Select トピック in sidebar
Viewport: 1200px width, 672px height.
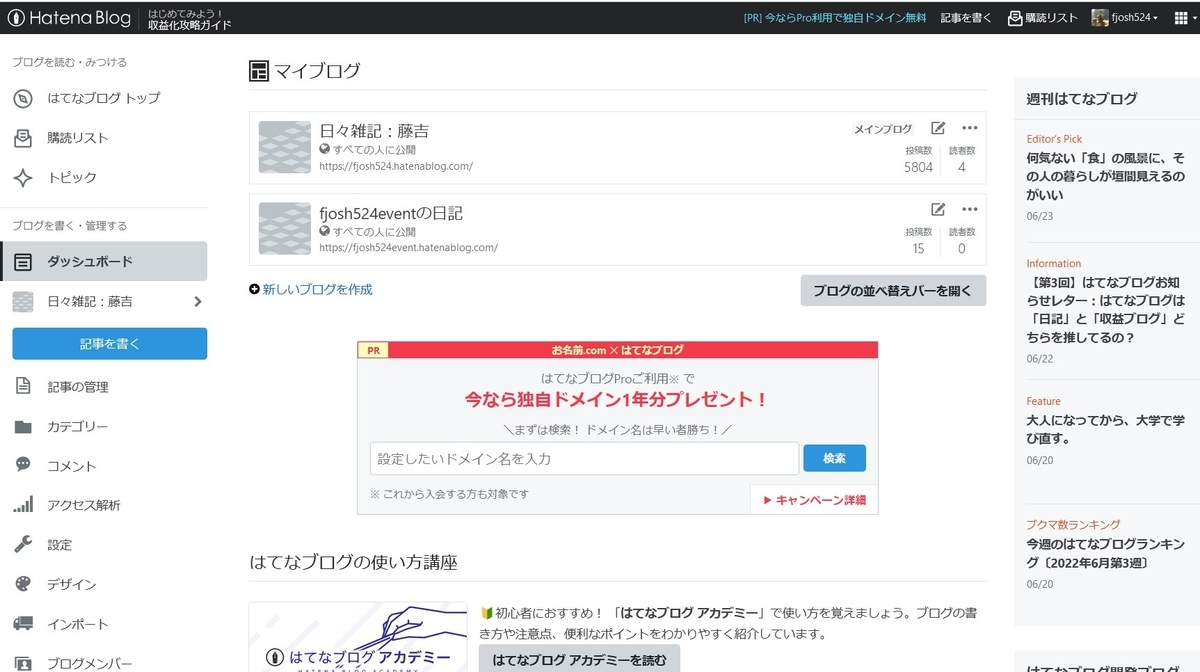point(104,177)
